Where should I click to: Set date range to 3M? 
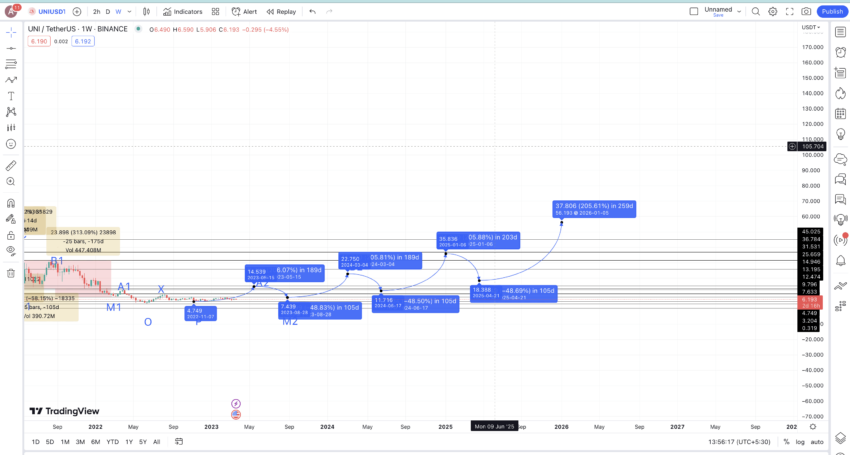tap(80, 442)
